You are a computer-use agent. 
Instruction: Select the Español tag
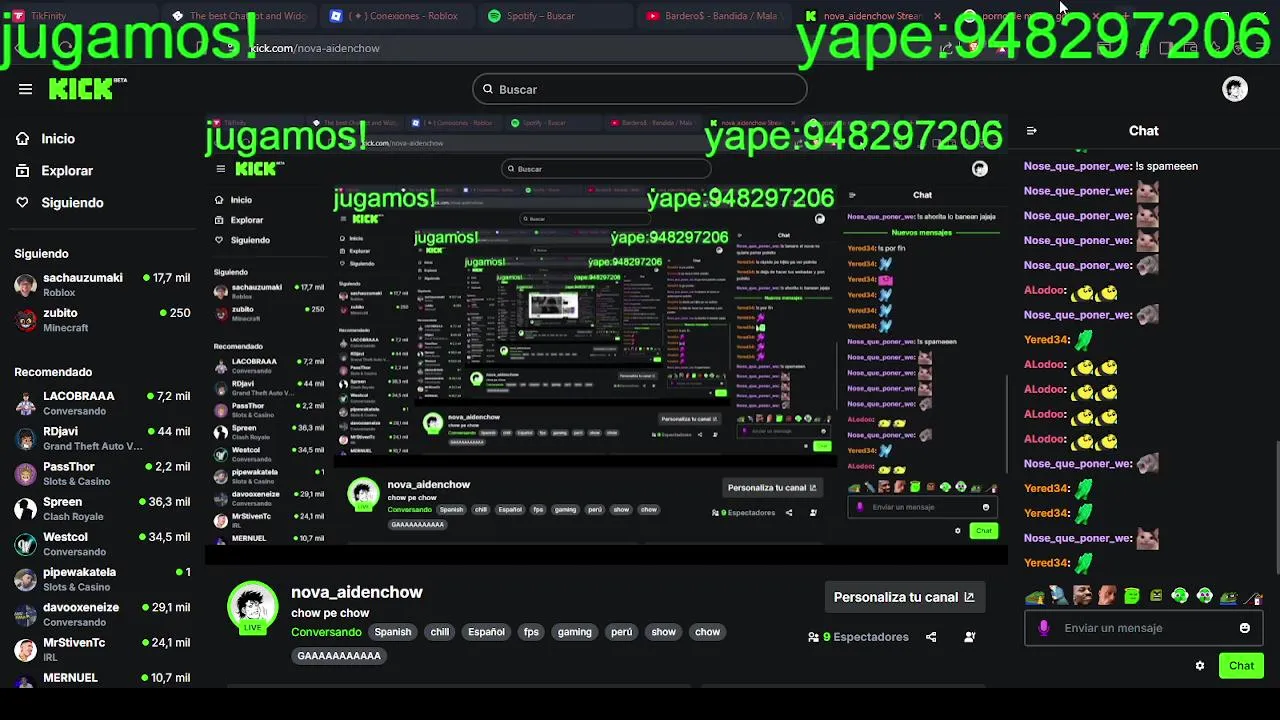[x=487, y=632]
